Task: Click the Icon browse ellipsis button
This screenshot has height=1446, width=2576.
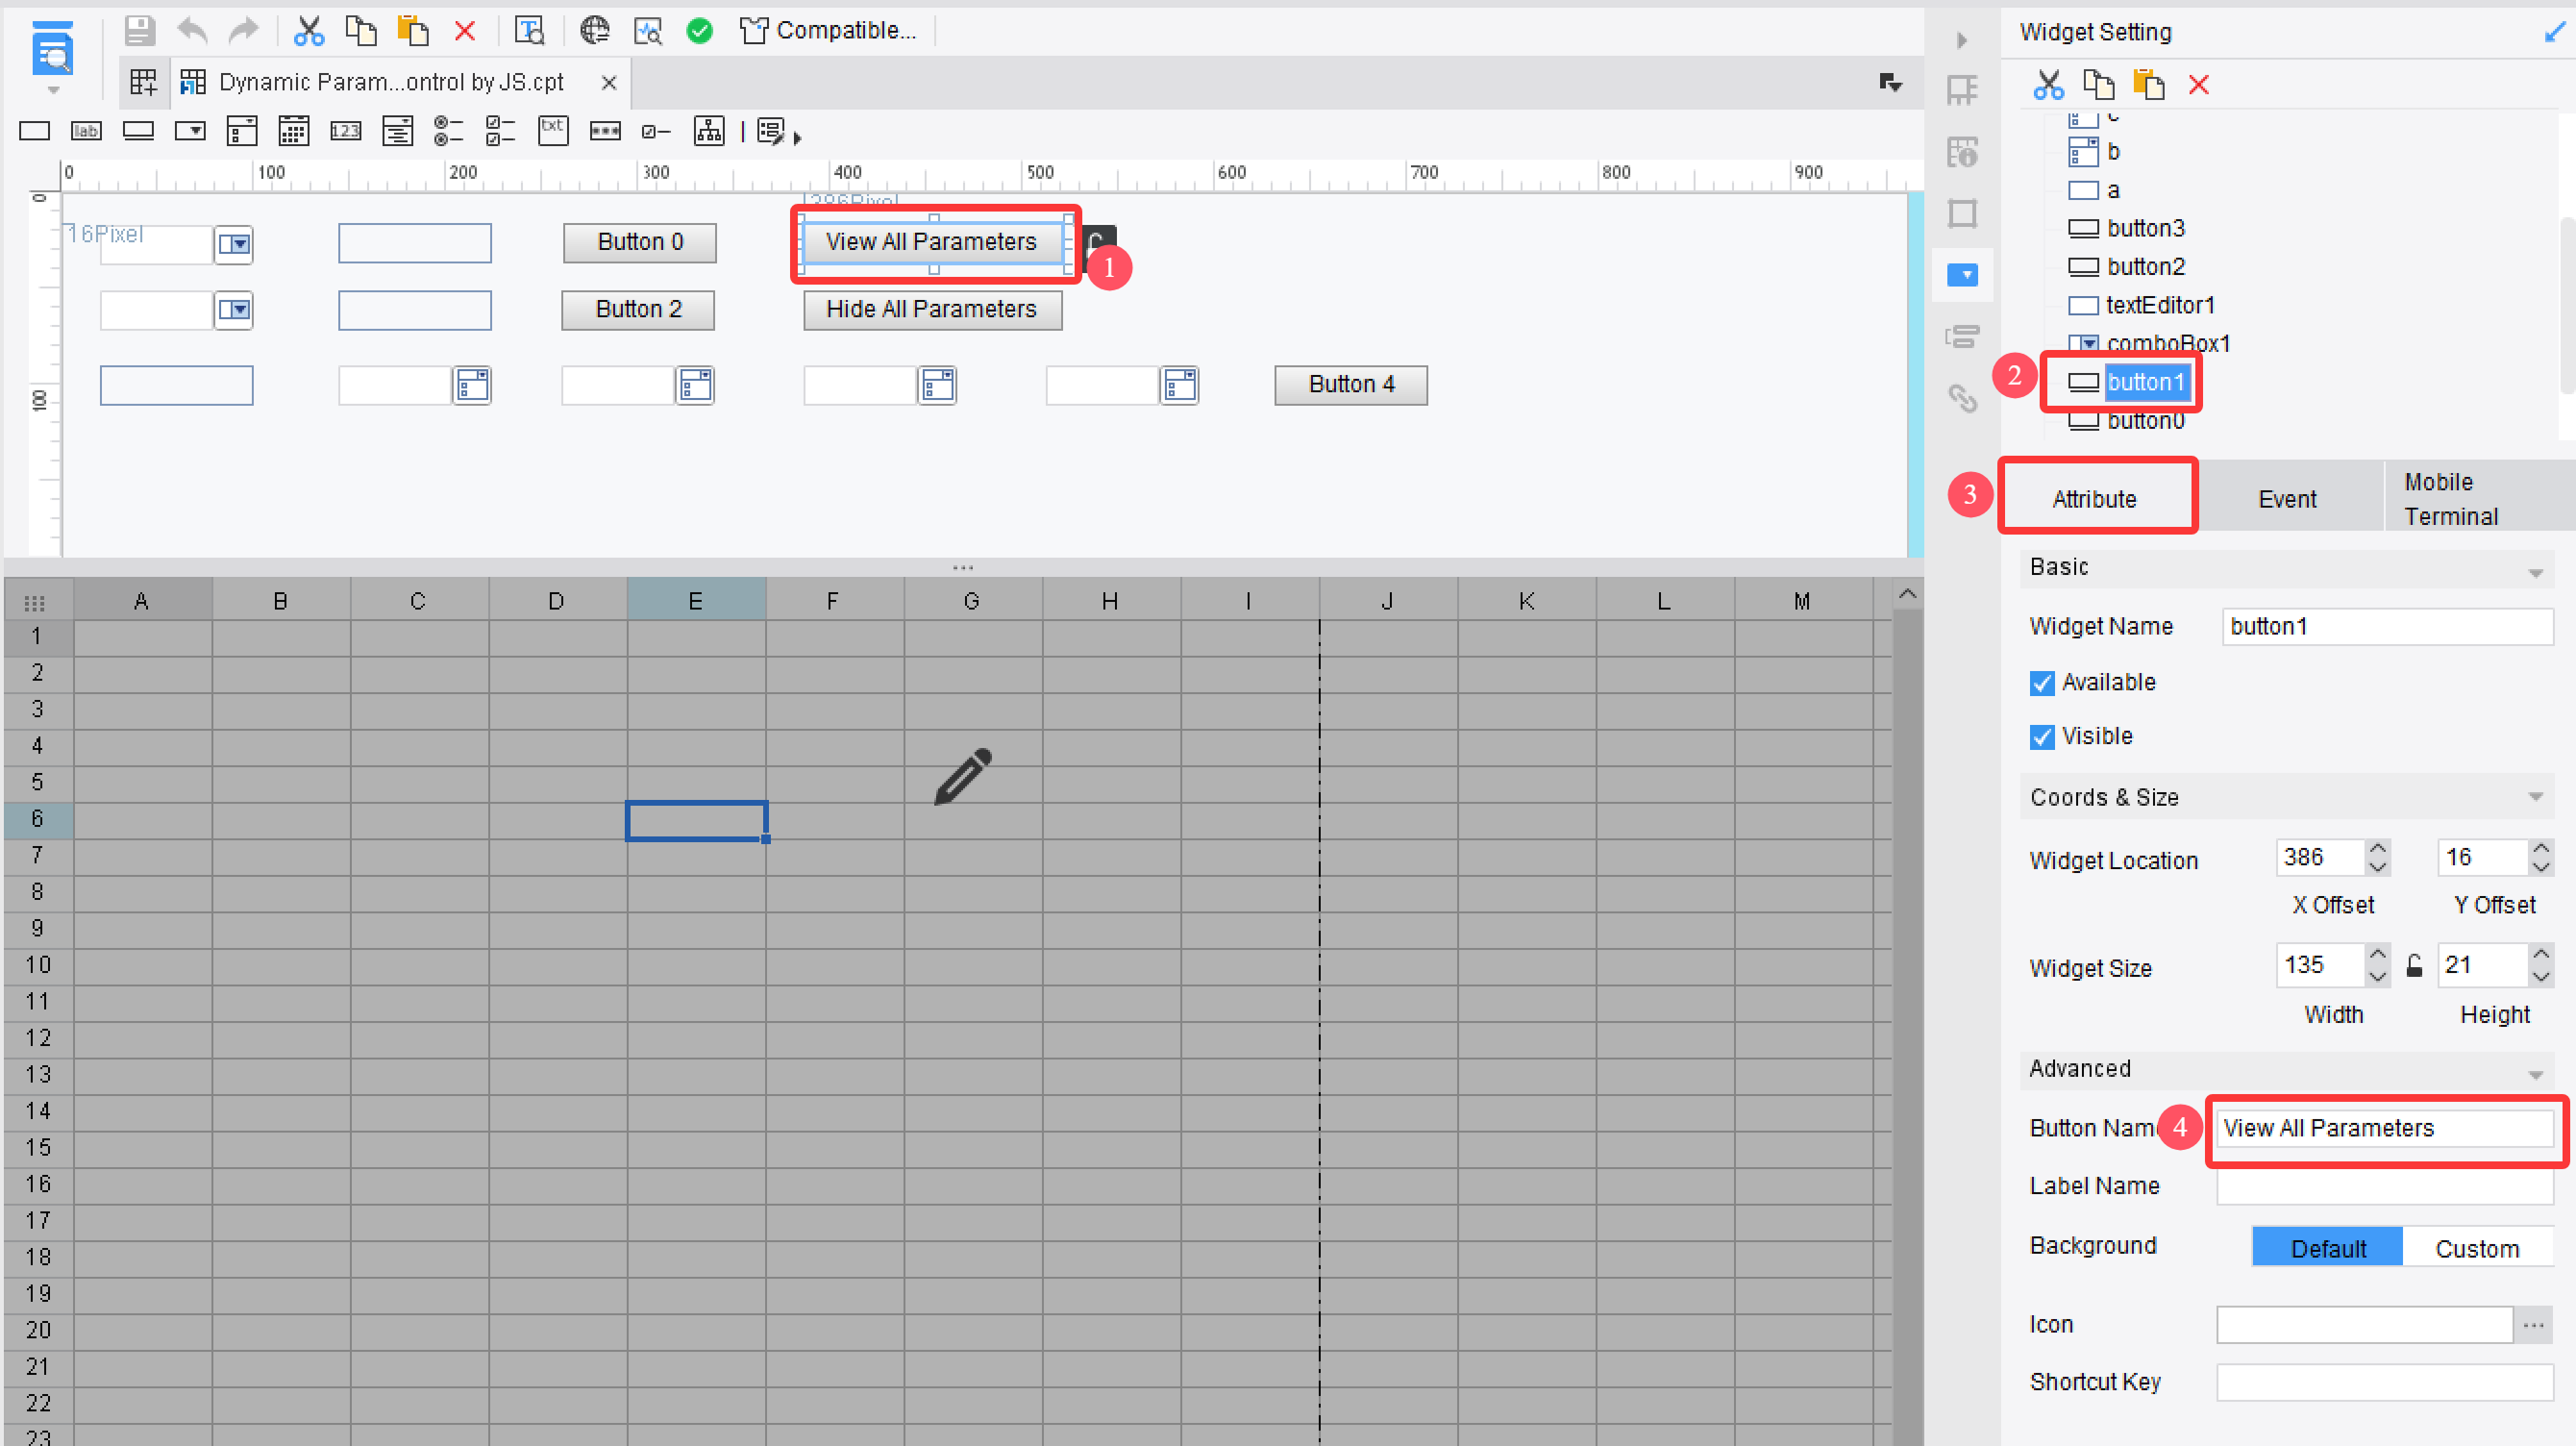Action: click(x=2533, y=1325)
